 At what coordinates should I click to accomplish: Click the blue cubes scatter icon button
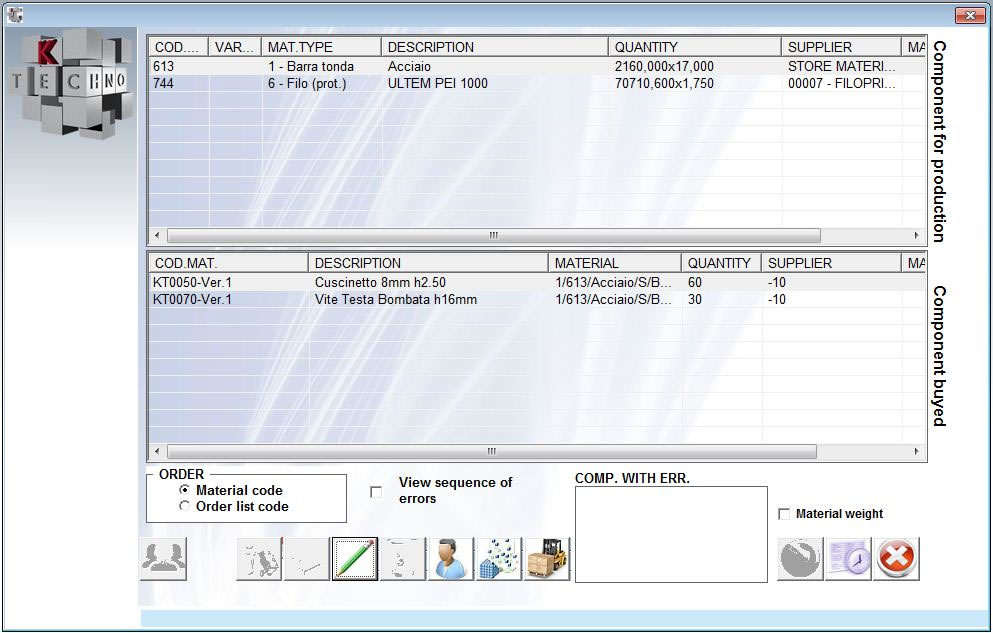click(x=499, y=559)
